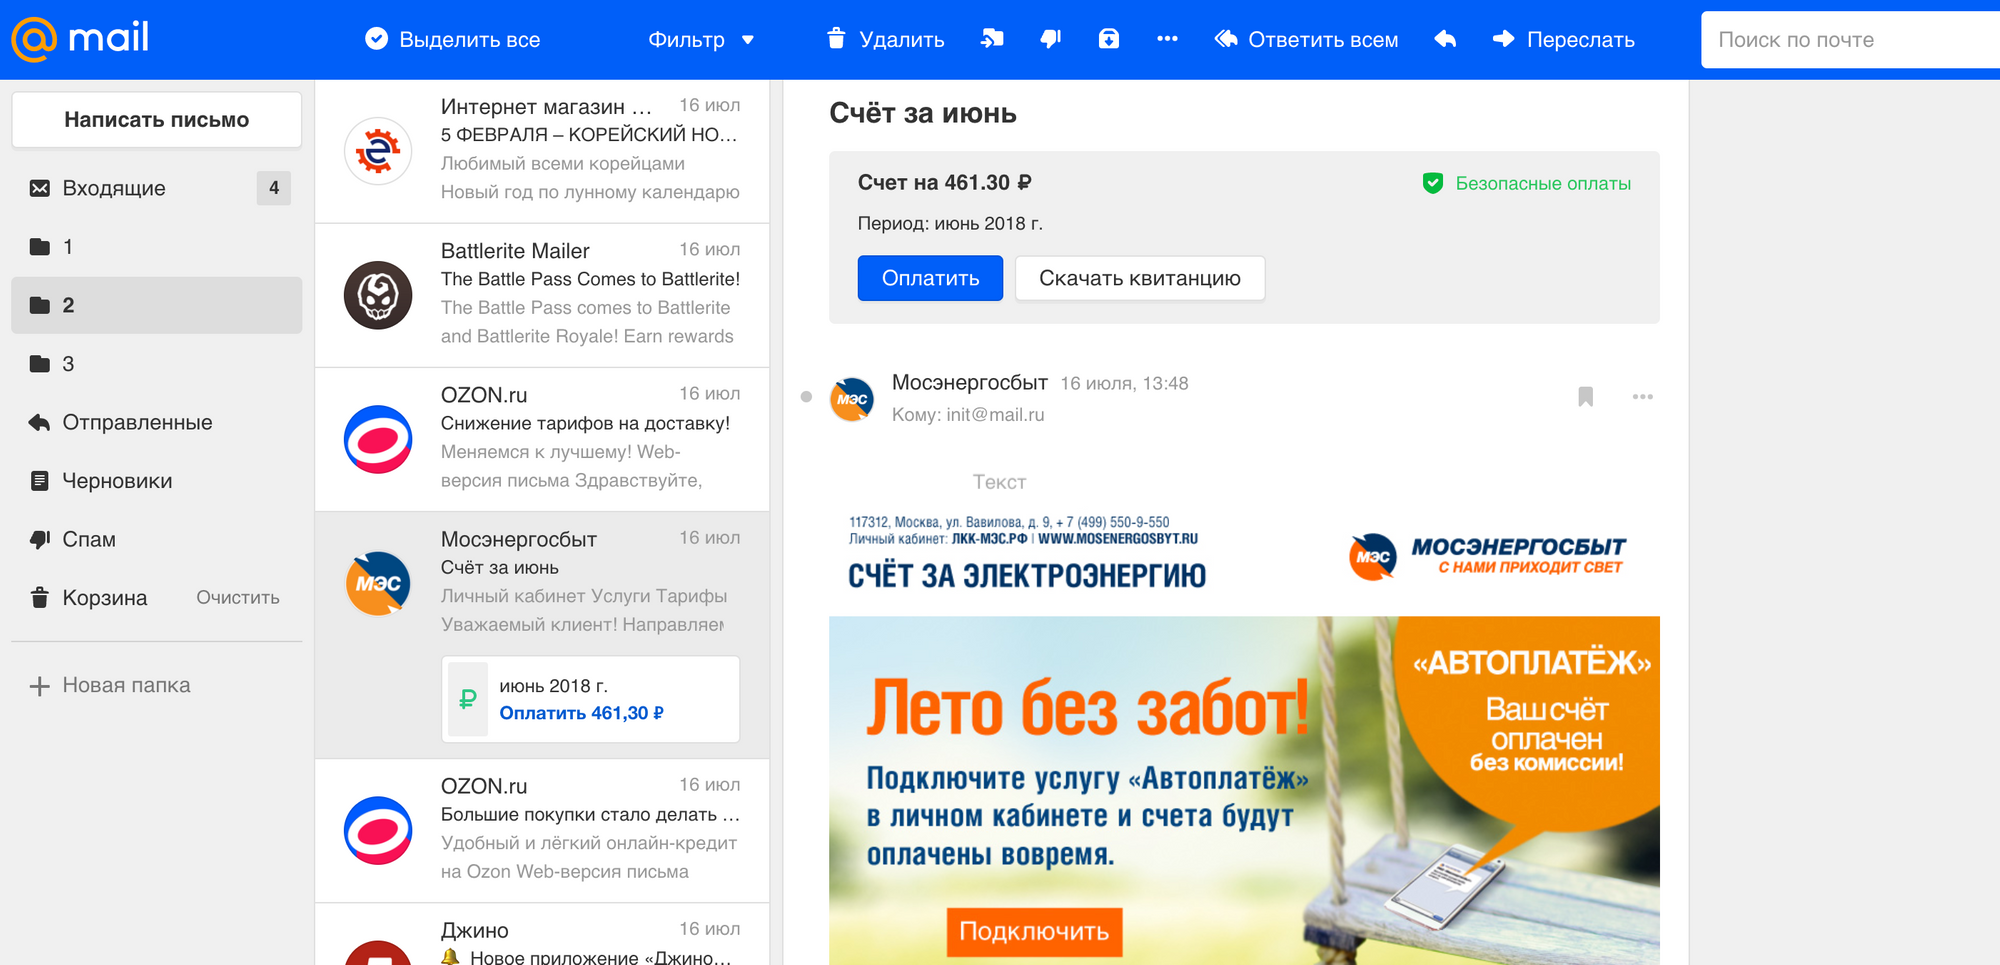This screenshot has width=2000, height=965.
Task: Click the blue Pay button
Action: click(x=930, y=278)
